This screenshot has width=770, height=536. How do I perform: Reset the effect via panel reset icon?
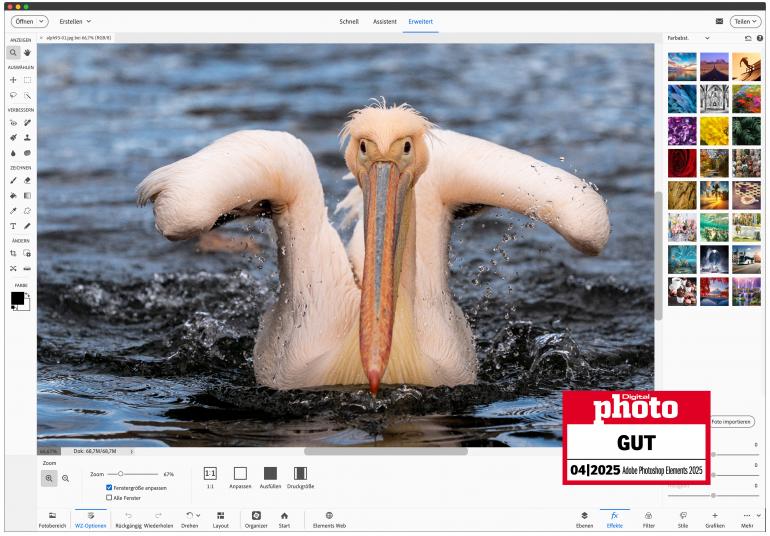748,38
